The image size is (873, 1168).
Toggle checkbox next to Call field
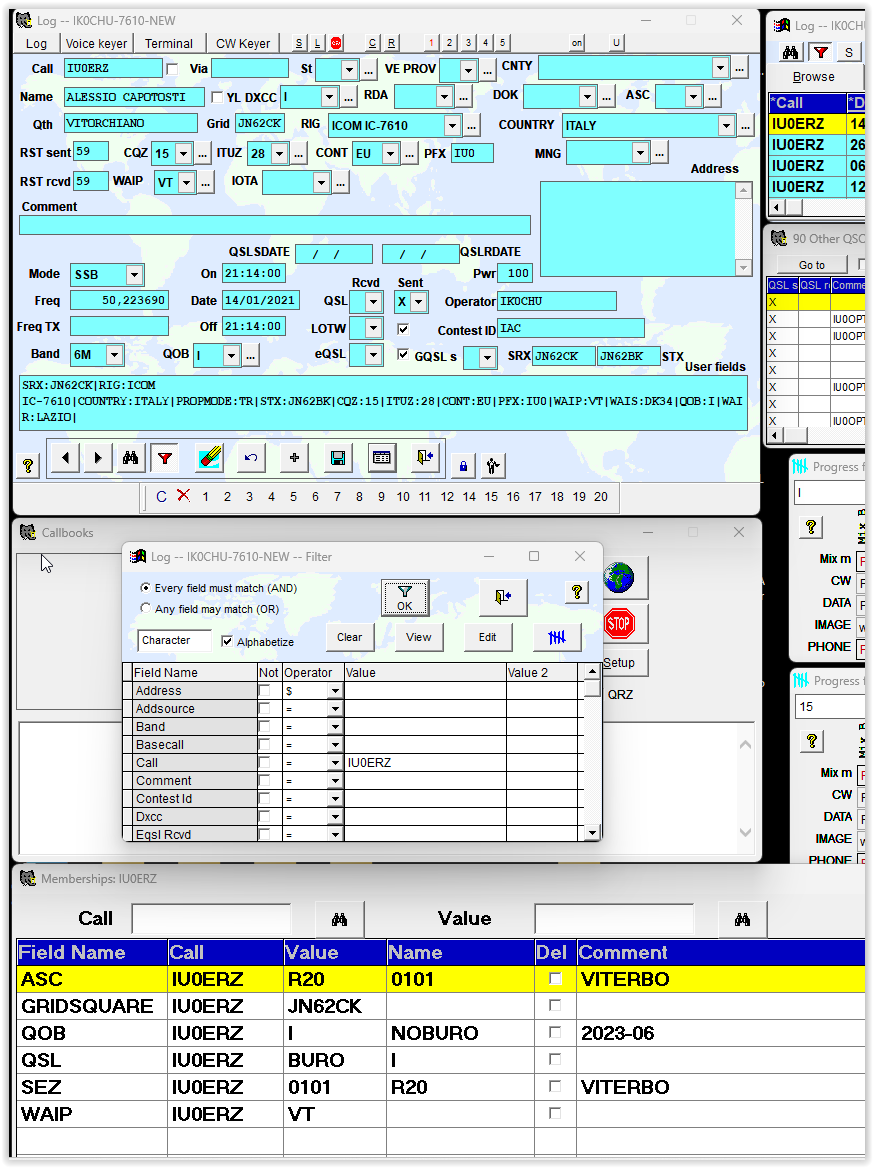click(173, 69)
